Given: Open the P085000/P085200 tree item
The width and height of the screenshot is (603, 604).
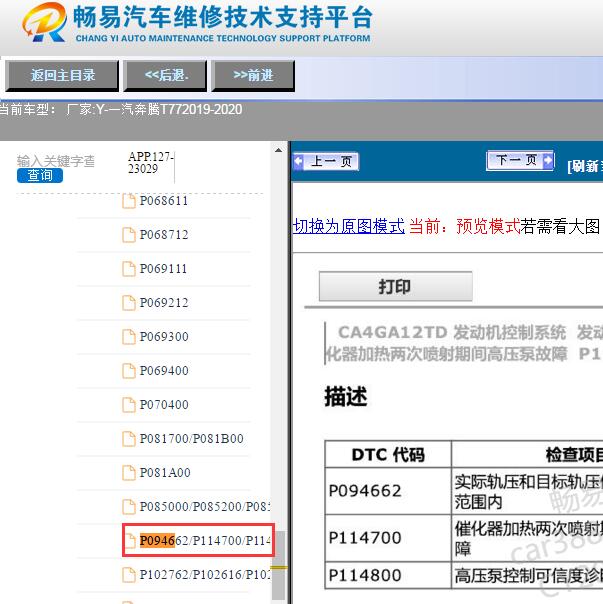Looking at the screenshot, I should (205, 506).
